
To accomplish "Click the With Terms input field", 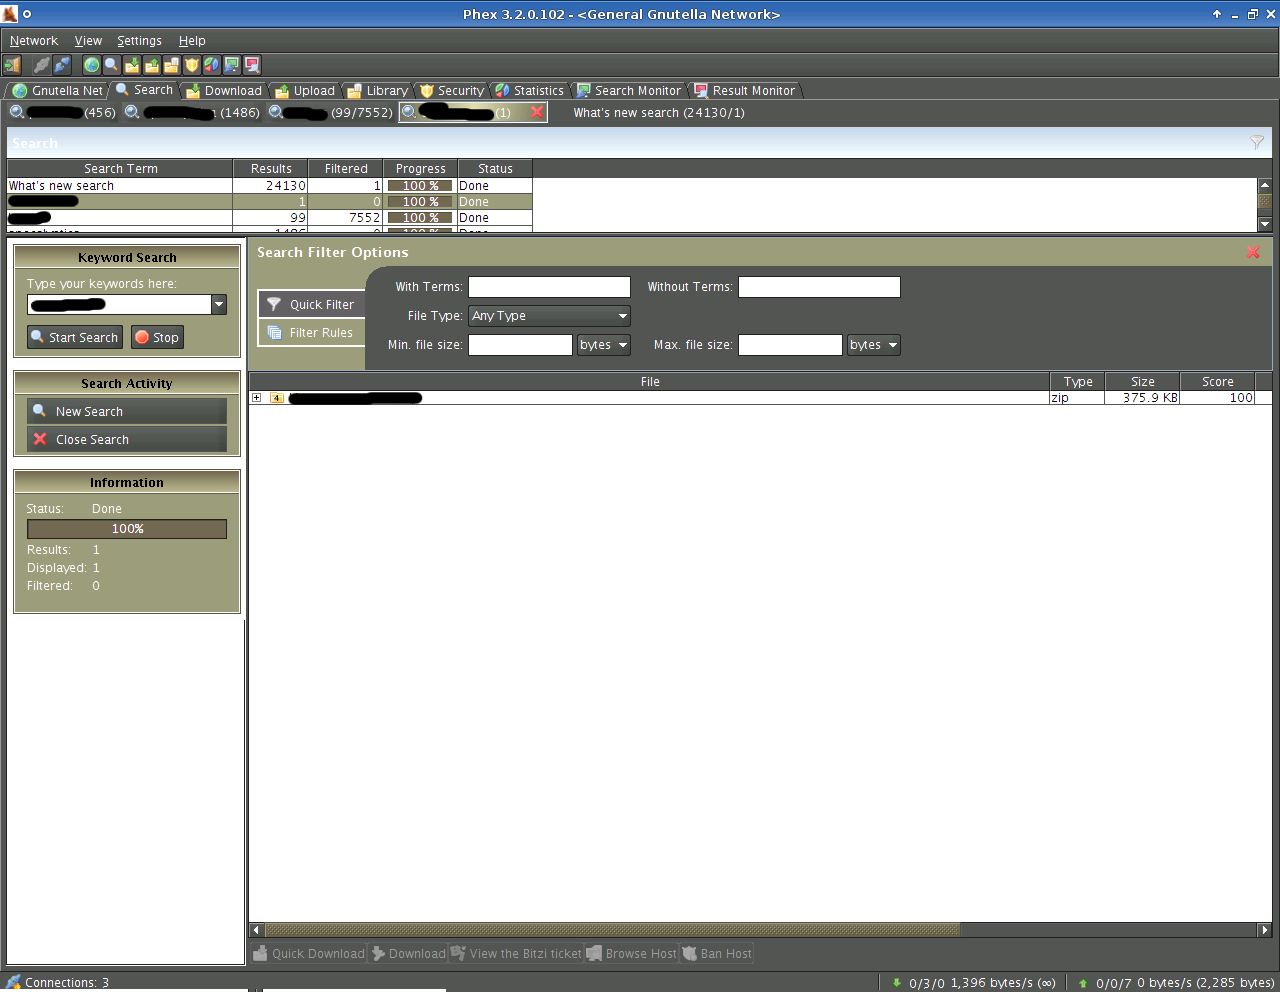I will click(x=549, y=287).
